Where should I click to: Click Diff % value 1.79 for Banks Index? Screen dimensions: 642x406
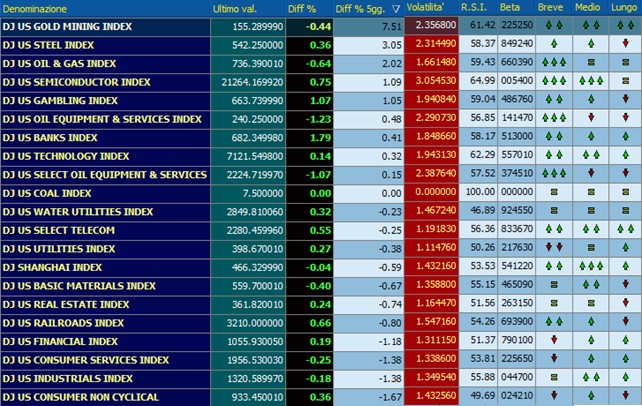tap(321, 138)
